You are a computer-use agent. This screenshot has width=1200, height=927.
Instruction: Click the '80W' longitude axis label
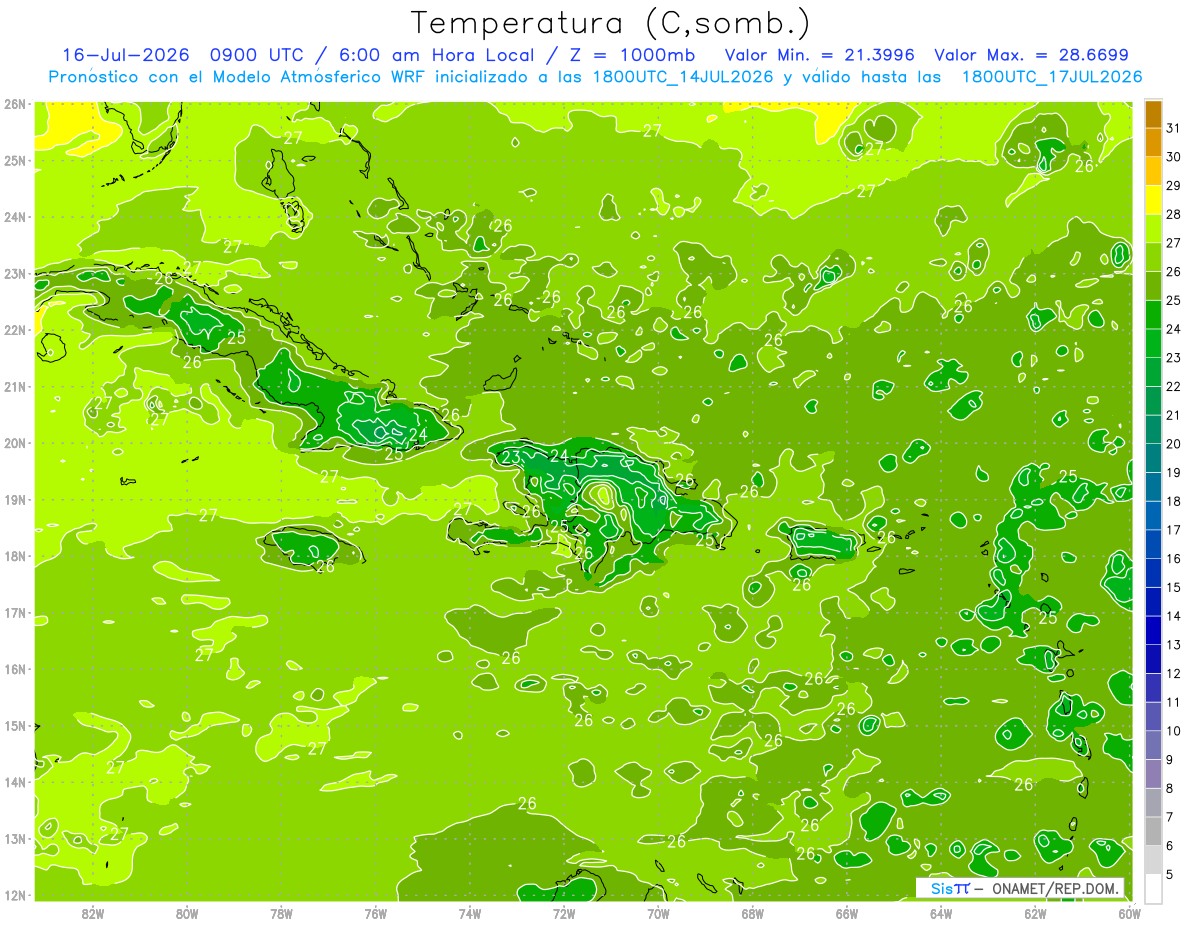tap(187, 913)
